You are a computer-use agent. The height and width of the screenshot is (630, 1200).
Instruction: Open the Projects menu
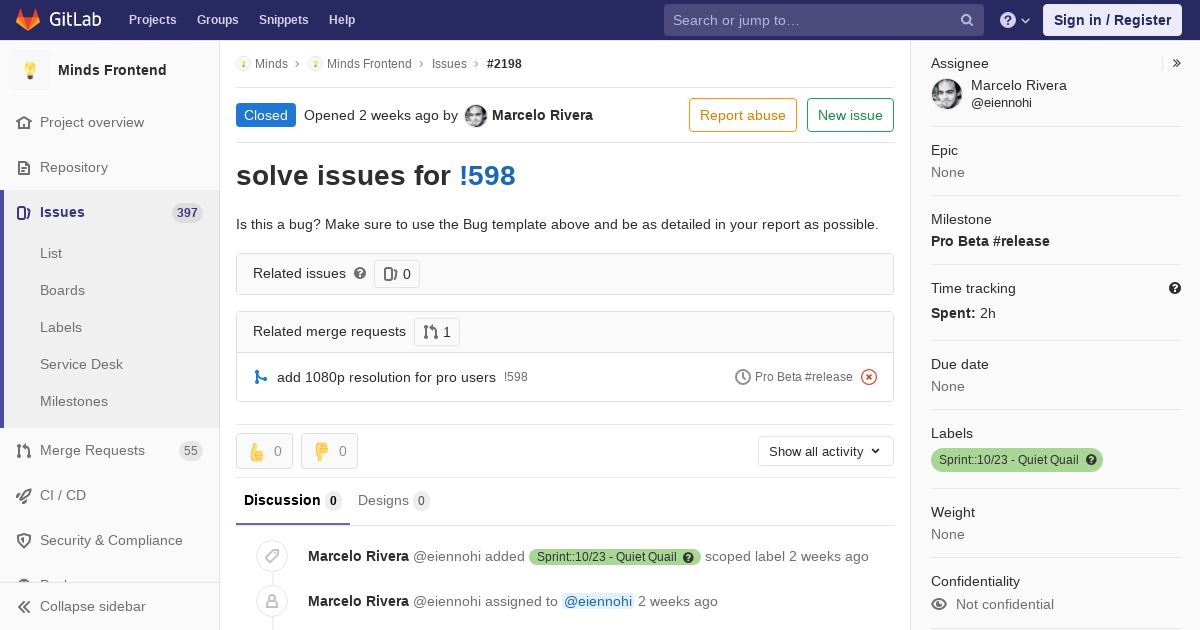(x=153, y=20)
